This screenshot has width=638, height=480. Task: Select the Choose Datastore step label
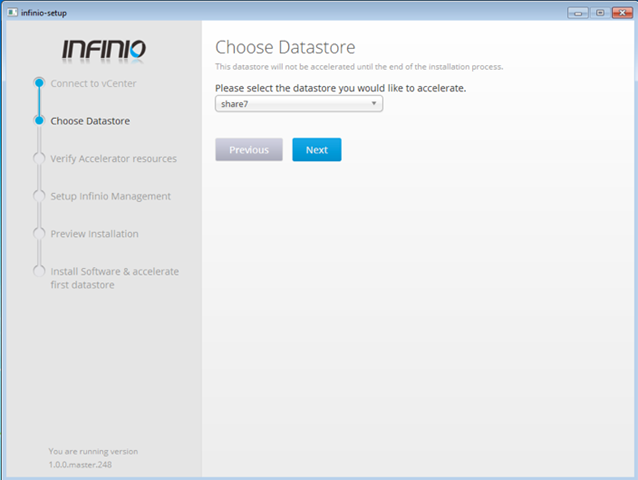point(90,121)
